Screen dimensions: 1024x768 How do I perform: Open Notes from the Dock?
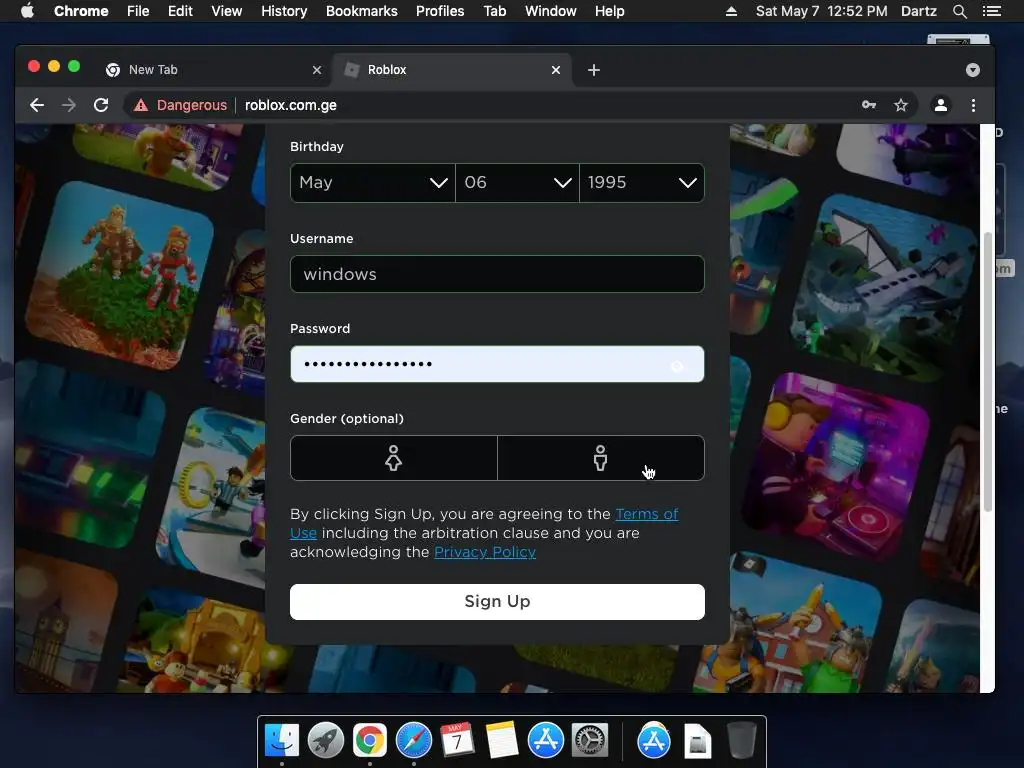point(502,740)
